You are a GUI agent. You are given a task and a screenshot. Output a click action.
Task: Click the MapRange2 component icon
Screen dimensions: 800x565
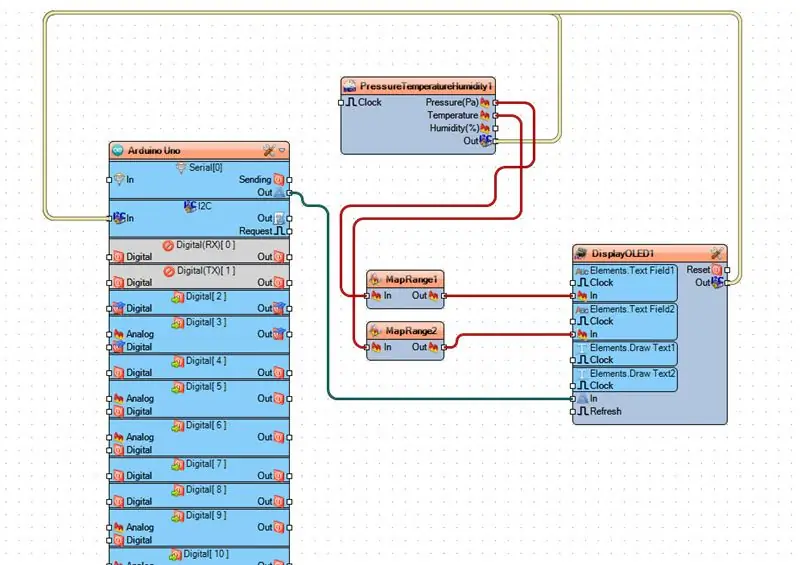[x=375, y=331]
